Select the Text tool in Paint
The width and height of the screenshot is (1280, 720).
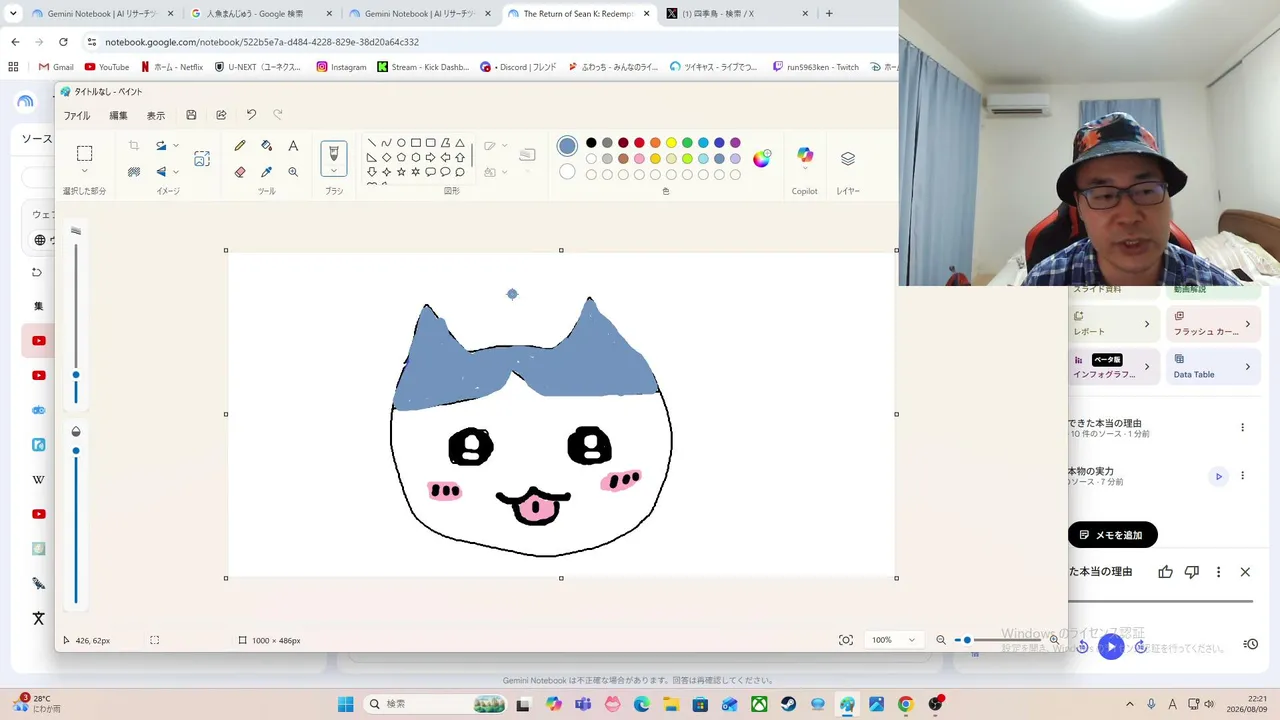293,146
